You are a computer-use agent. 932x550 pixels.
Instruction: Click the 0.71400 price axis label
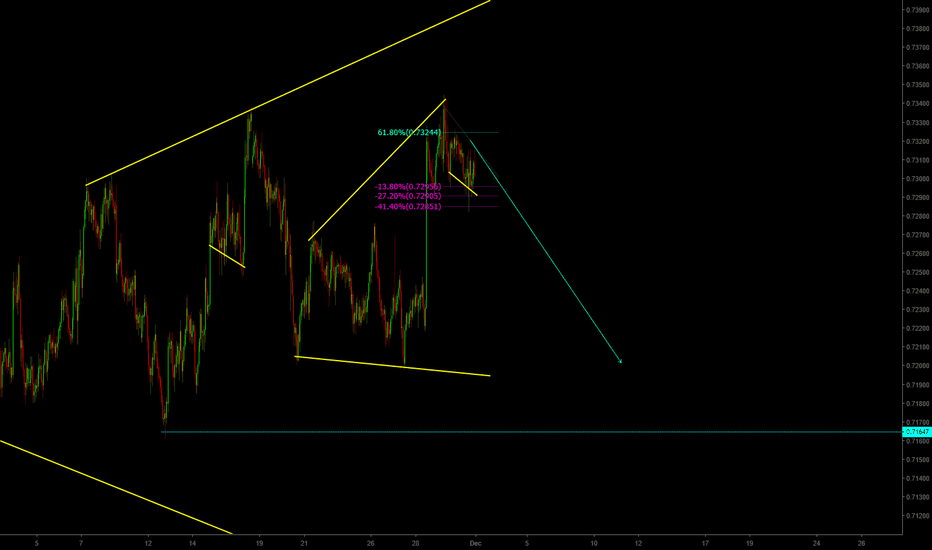coord(918,479)
